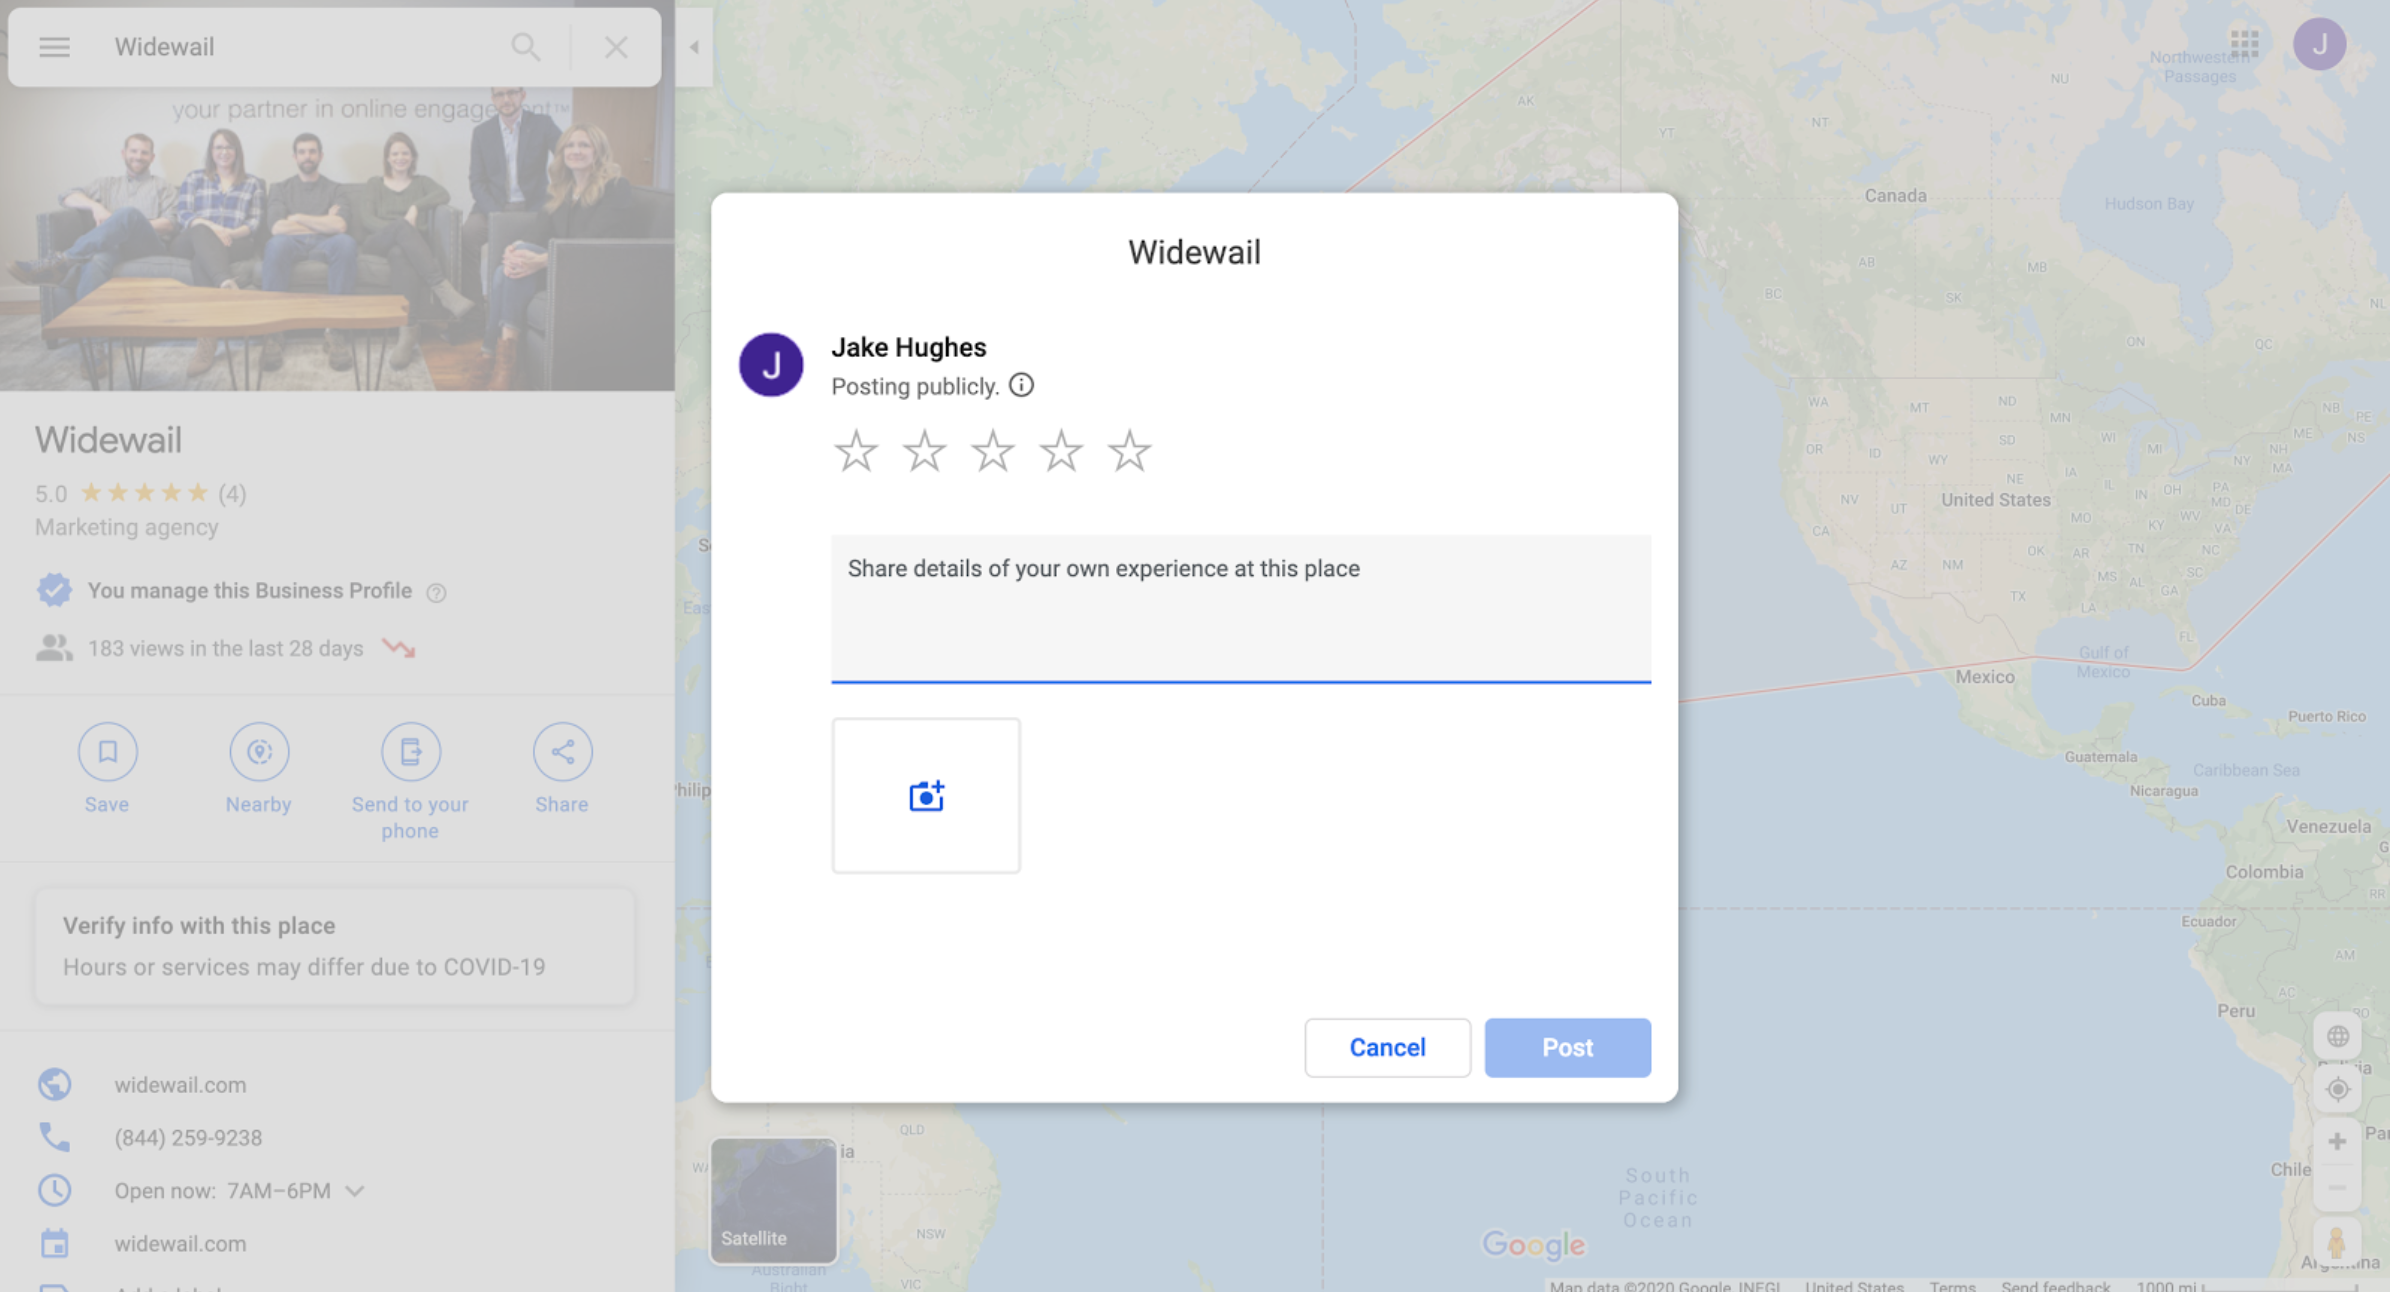Screen dimensions: 2390x1292
Task: Focus the review details text field
Action: (1241, 609)
